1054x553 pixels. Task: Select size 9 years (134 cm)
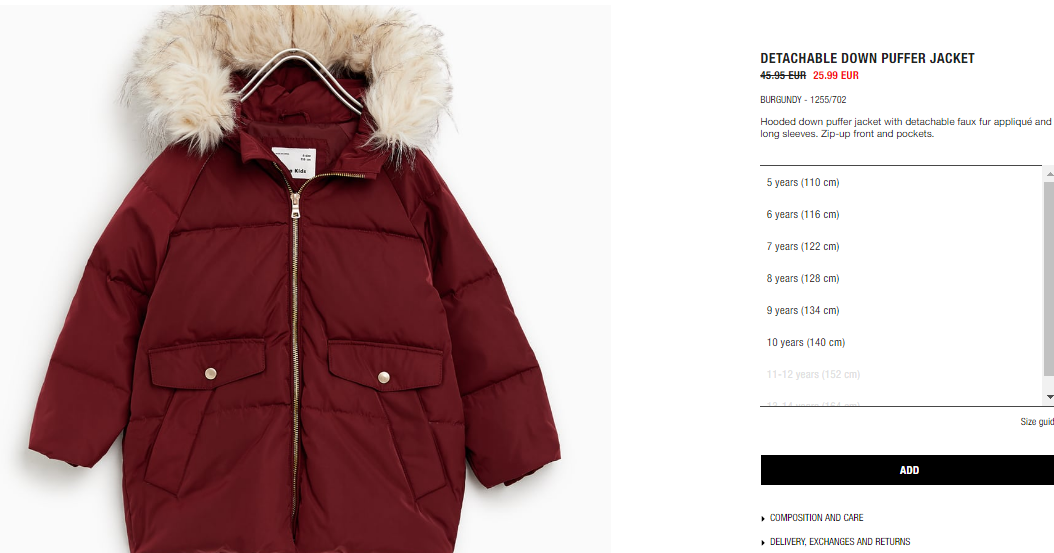click(901, 310)
